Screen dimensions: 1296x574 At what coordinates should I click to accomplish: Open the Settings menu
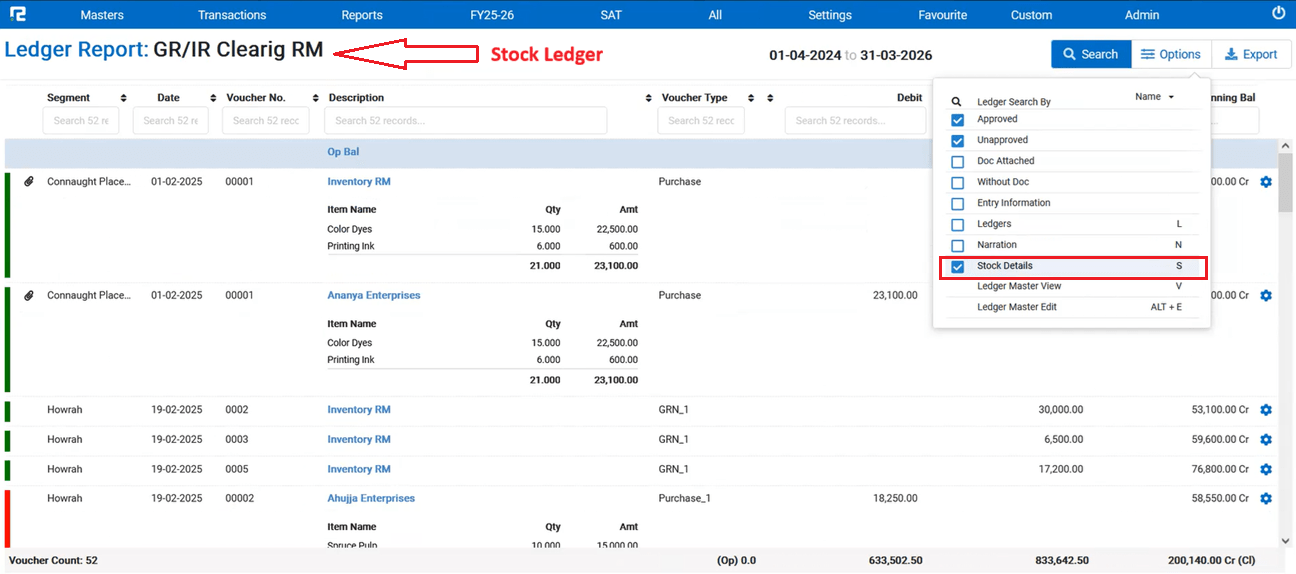(830, 15)
